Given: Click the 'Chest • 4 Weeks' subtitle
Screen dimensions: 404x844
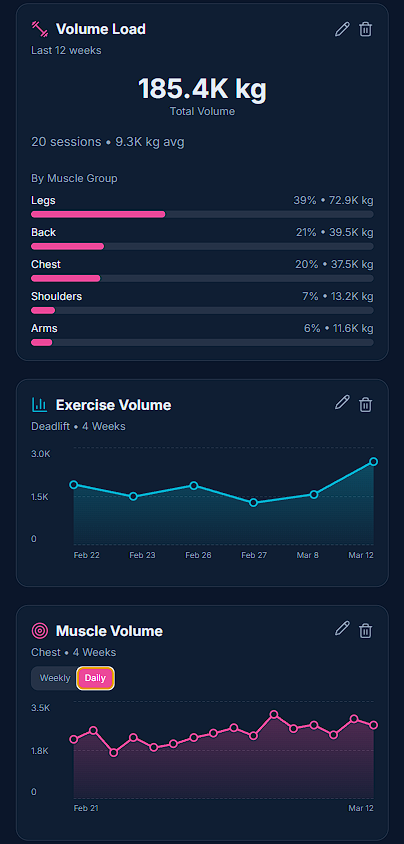Looking at the screenshot, I should coord(74,652).
